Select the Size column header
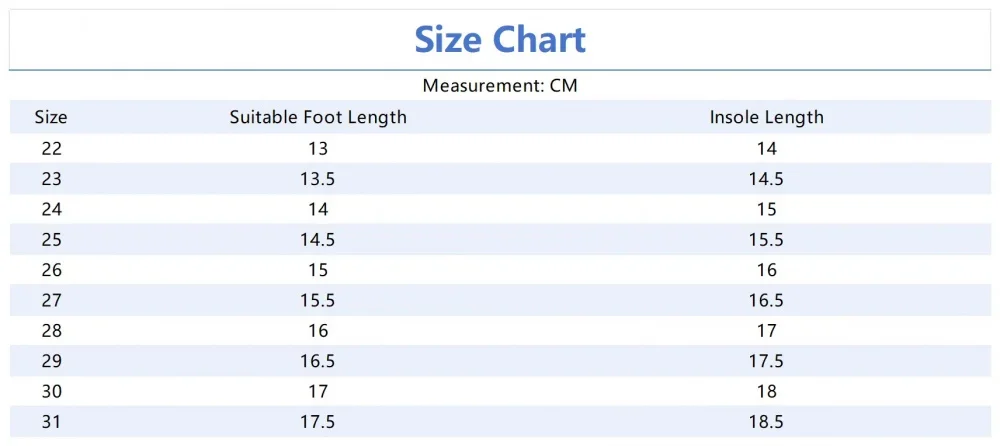Viewport: 1000px width, 446px height. click(51, 117)
